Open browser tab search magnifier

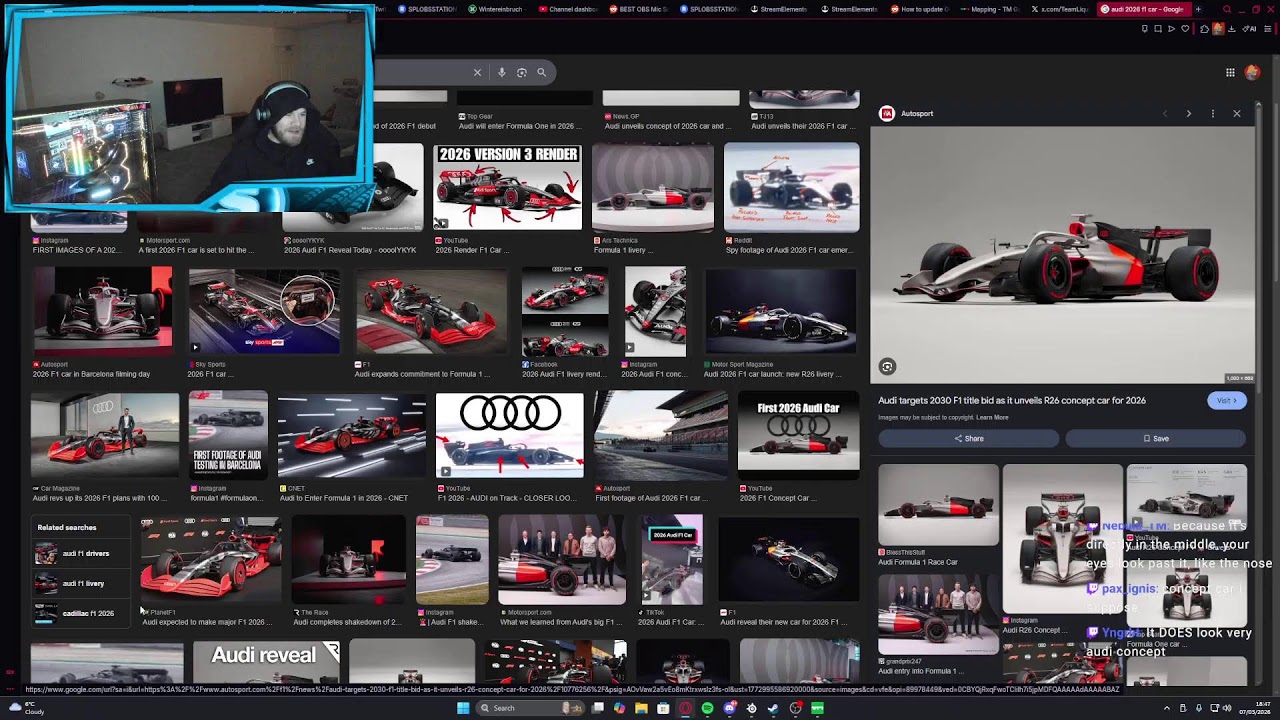pyautogui.click(x=1227, y=9)
